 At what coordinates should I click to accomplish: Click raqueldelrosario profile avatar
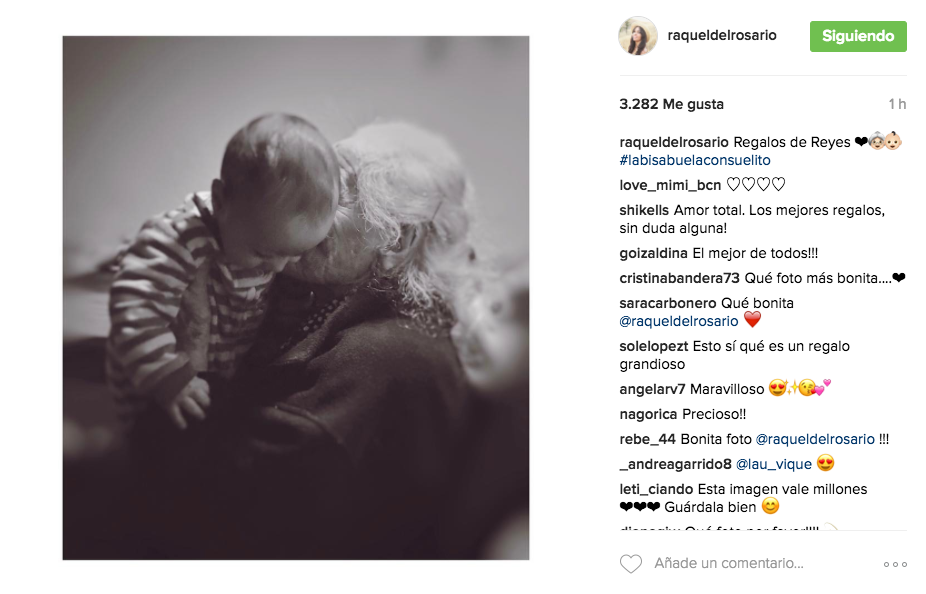[x=638, y=36]
